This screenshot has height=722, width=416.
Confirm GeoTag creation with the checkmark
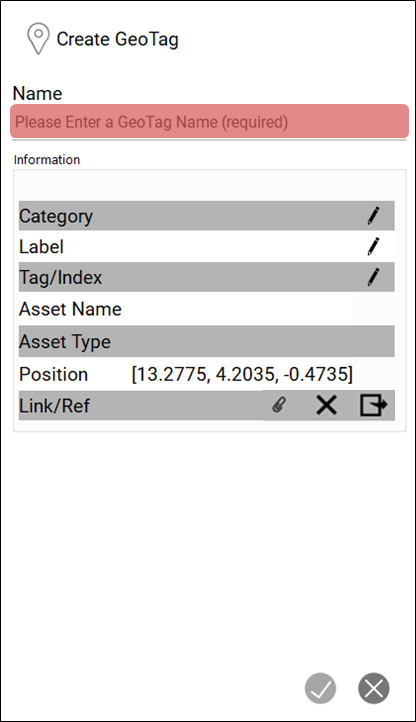(x=320, y=688)
